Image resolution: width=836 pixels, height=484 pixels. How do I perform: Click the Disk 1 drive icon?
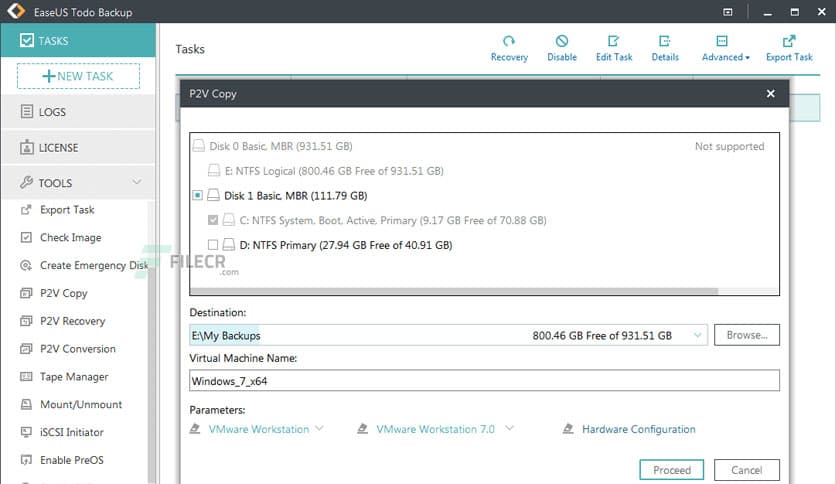click(213, 195)
